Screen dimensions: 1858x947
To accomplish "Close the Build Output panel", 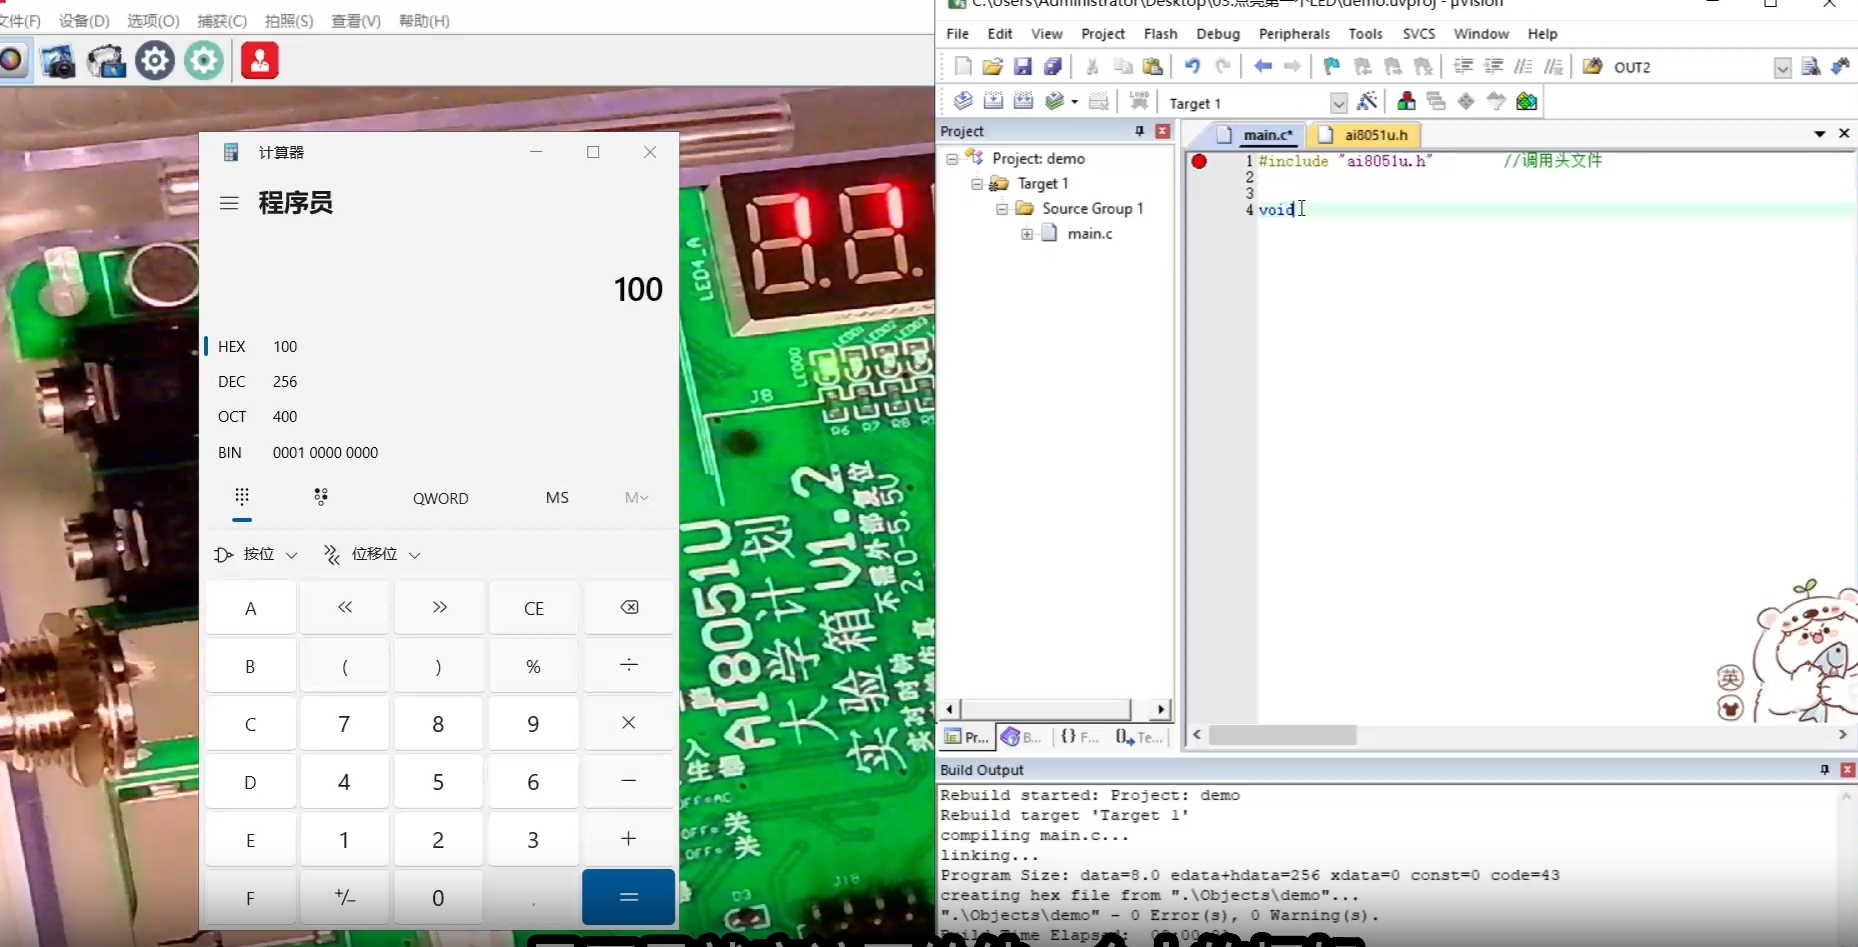I will tap(1847, 770).
